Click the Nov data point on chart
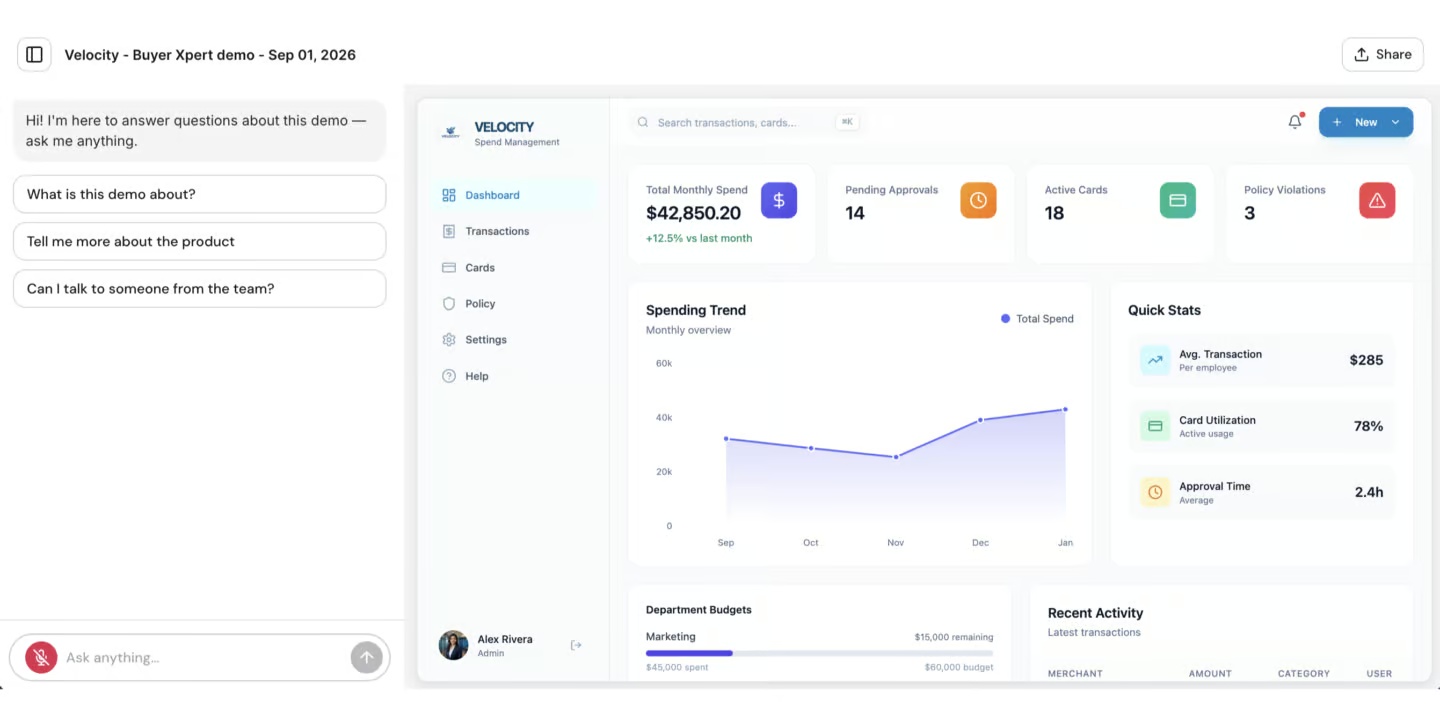The image size is (1440, 720). coord(896,457)
